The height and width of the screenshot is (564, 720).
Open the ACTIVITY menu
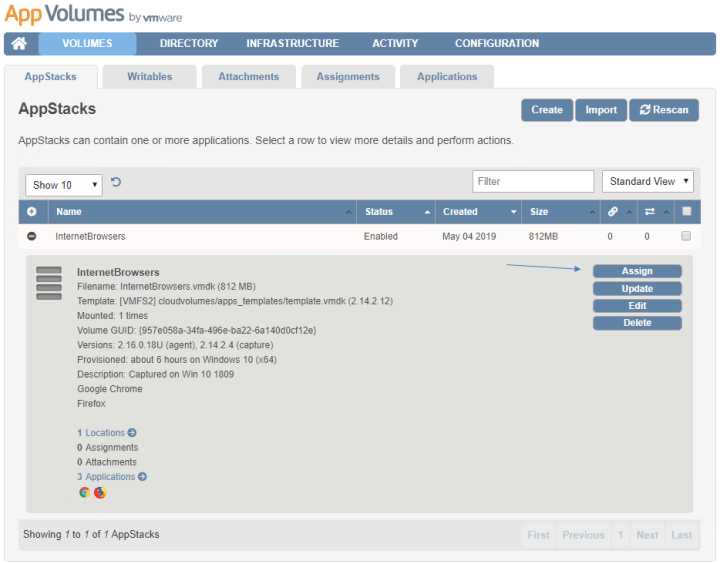coord(395,44)
